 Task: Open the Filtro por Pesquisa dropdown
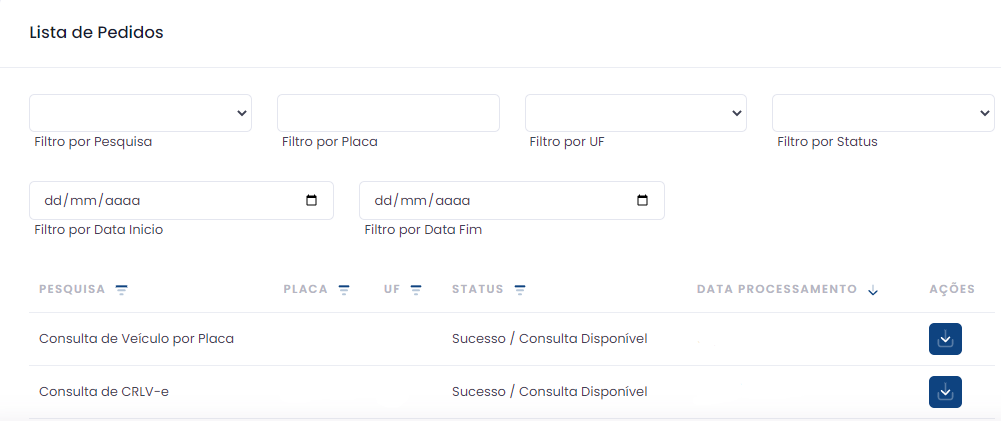tap(140, 113)
